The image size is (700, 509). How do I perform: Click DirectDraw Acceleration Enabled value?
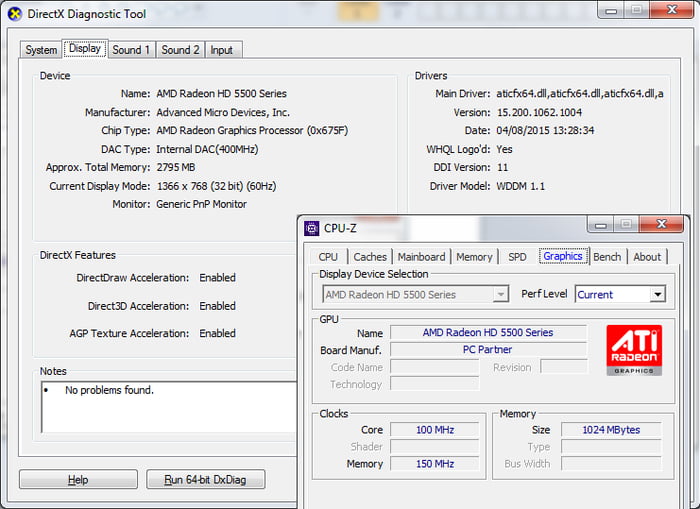(217, 278)
